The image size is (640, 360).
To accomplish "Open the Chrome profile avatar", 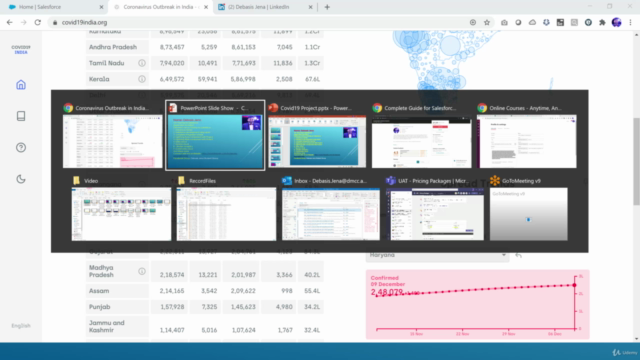I will 616,22.
